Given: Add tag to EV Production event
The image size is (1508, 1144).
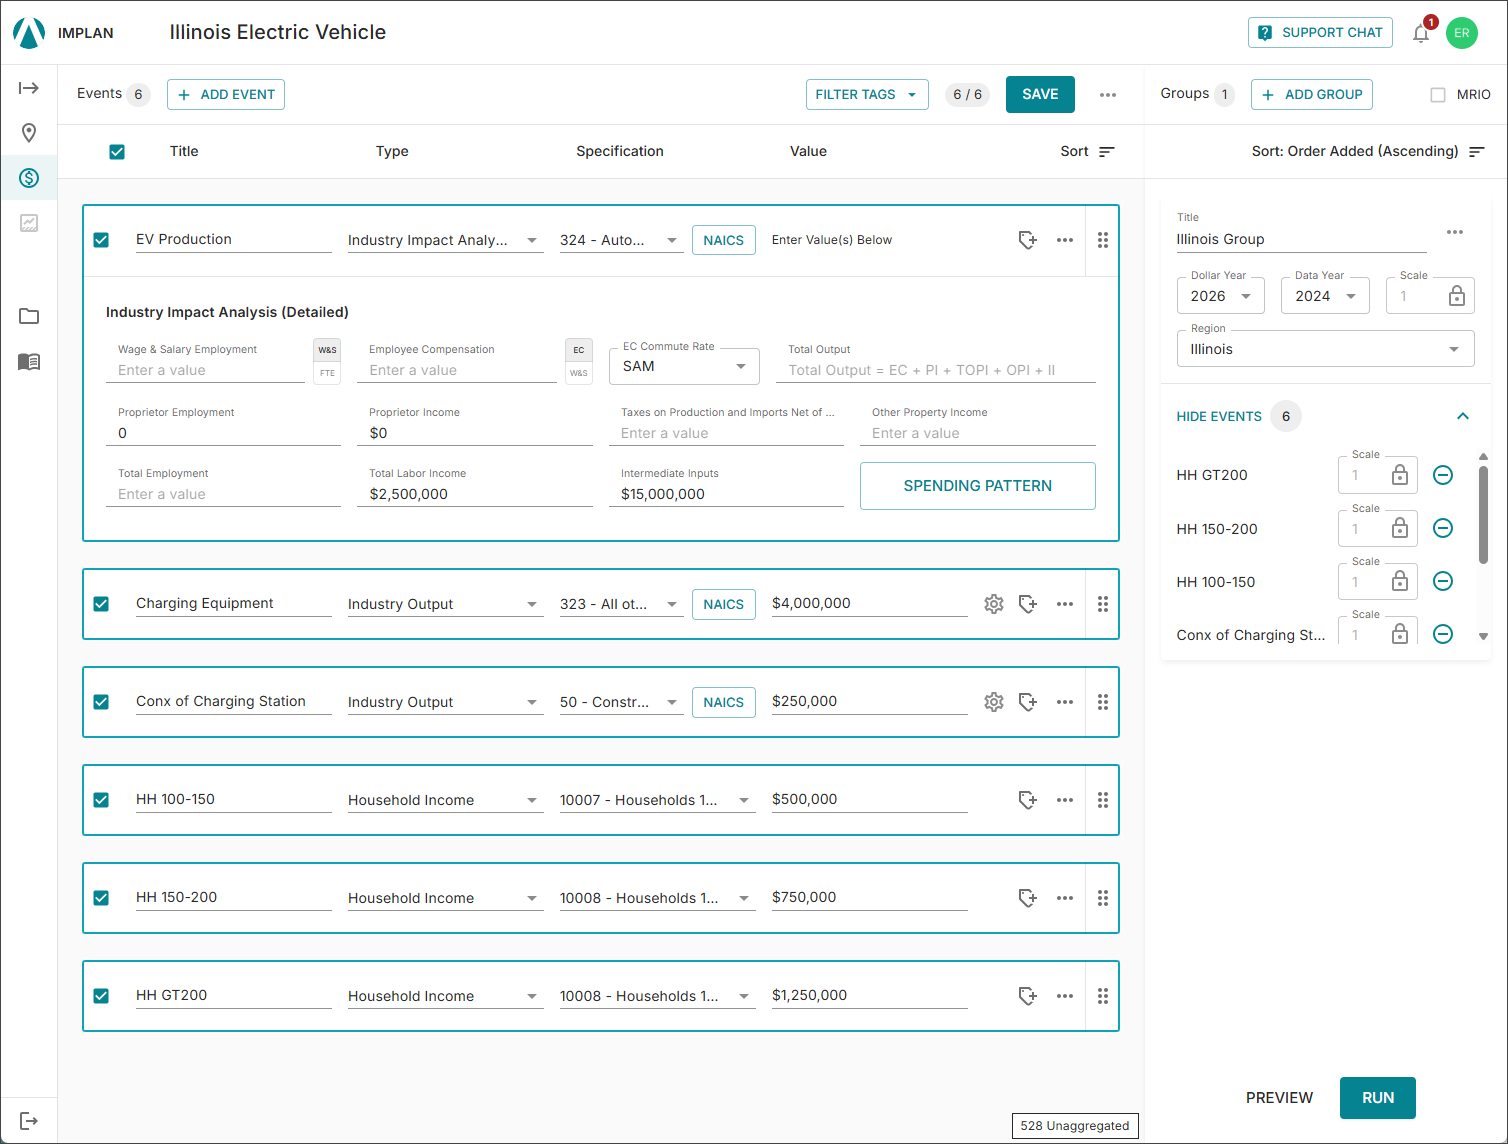Looking at the screenshot, I should (x=1028, y=240).
